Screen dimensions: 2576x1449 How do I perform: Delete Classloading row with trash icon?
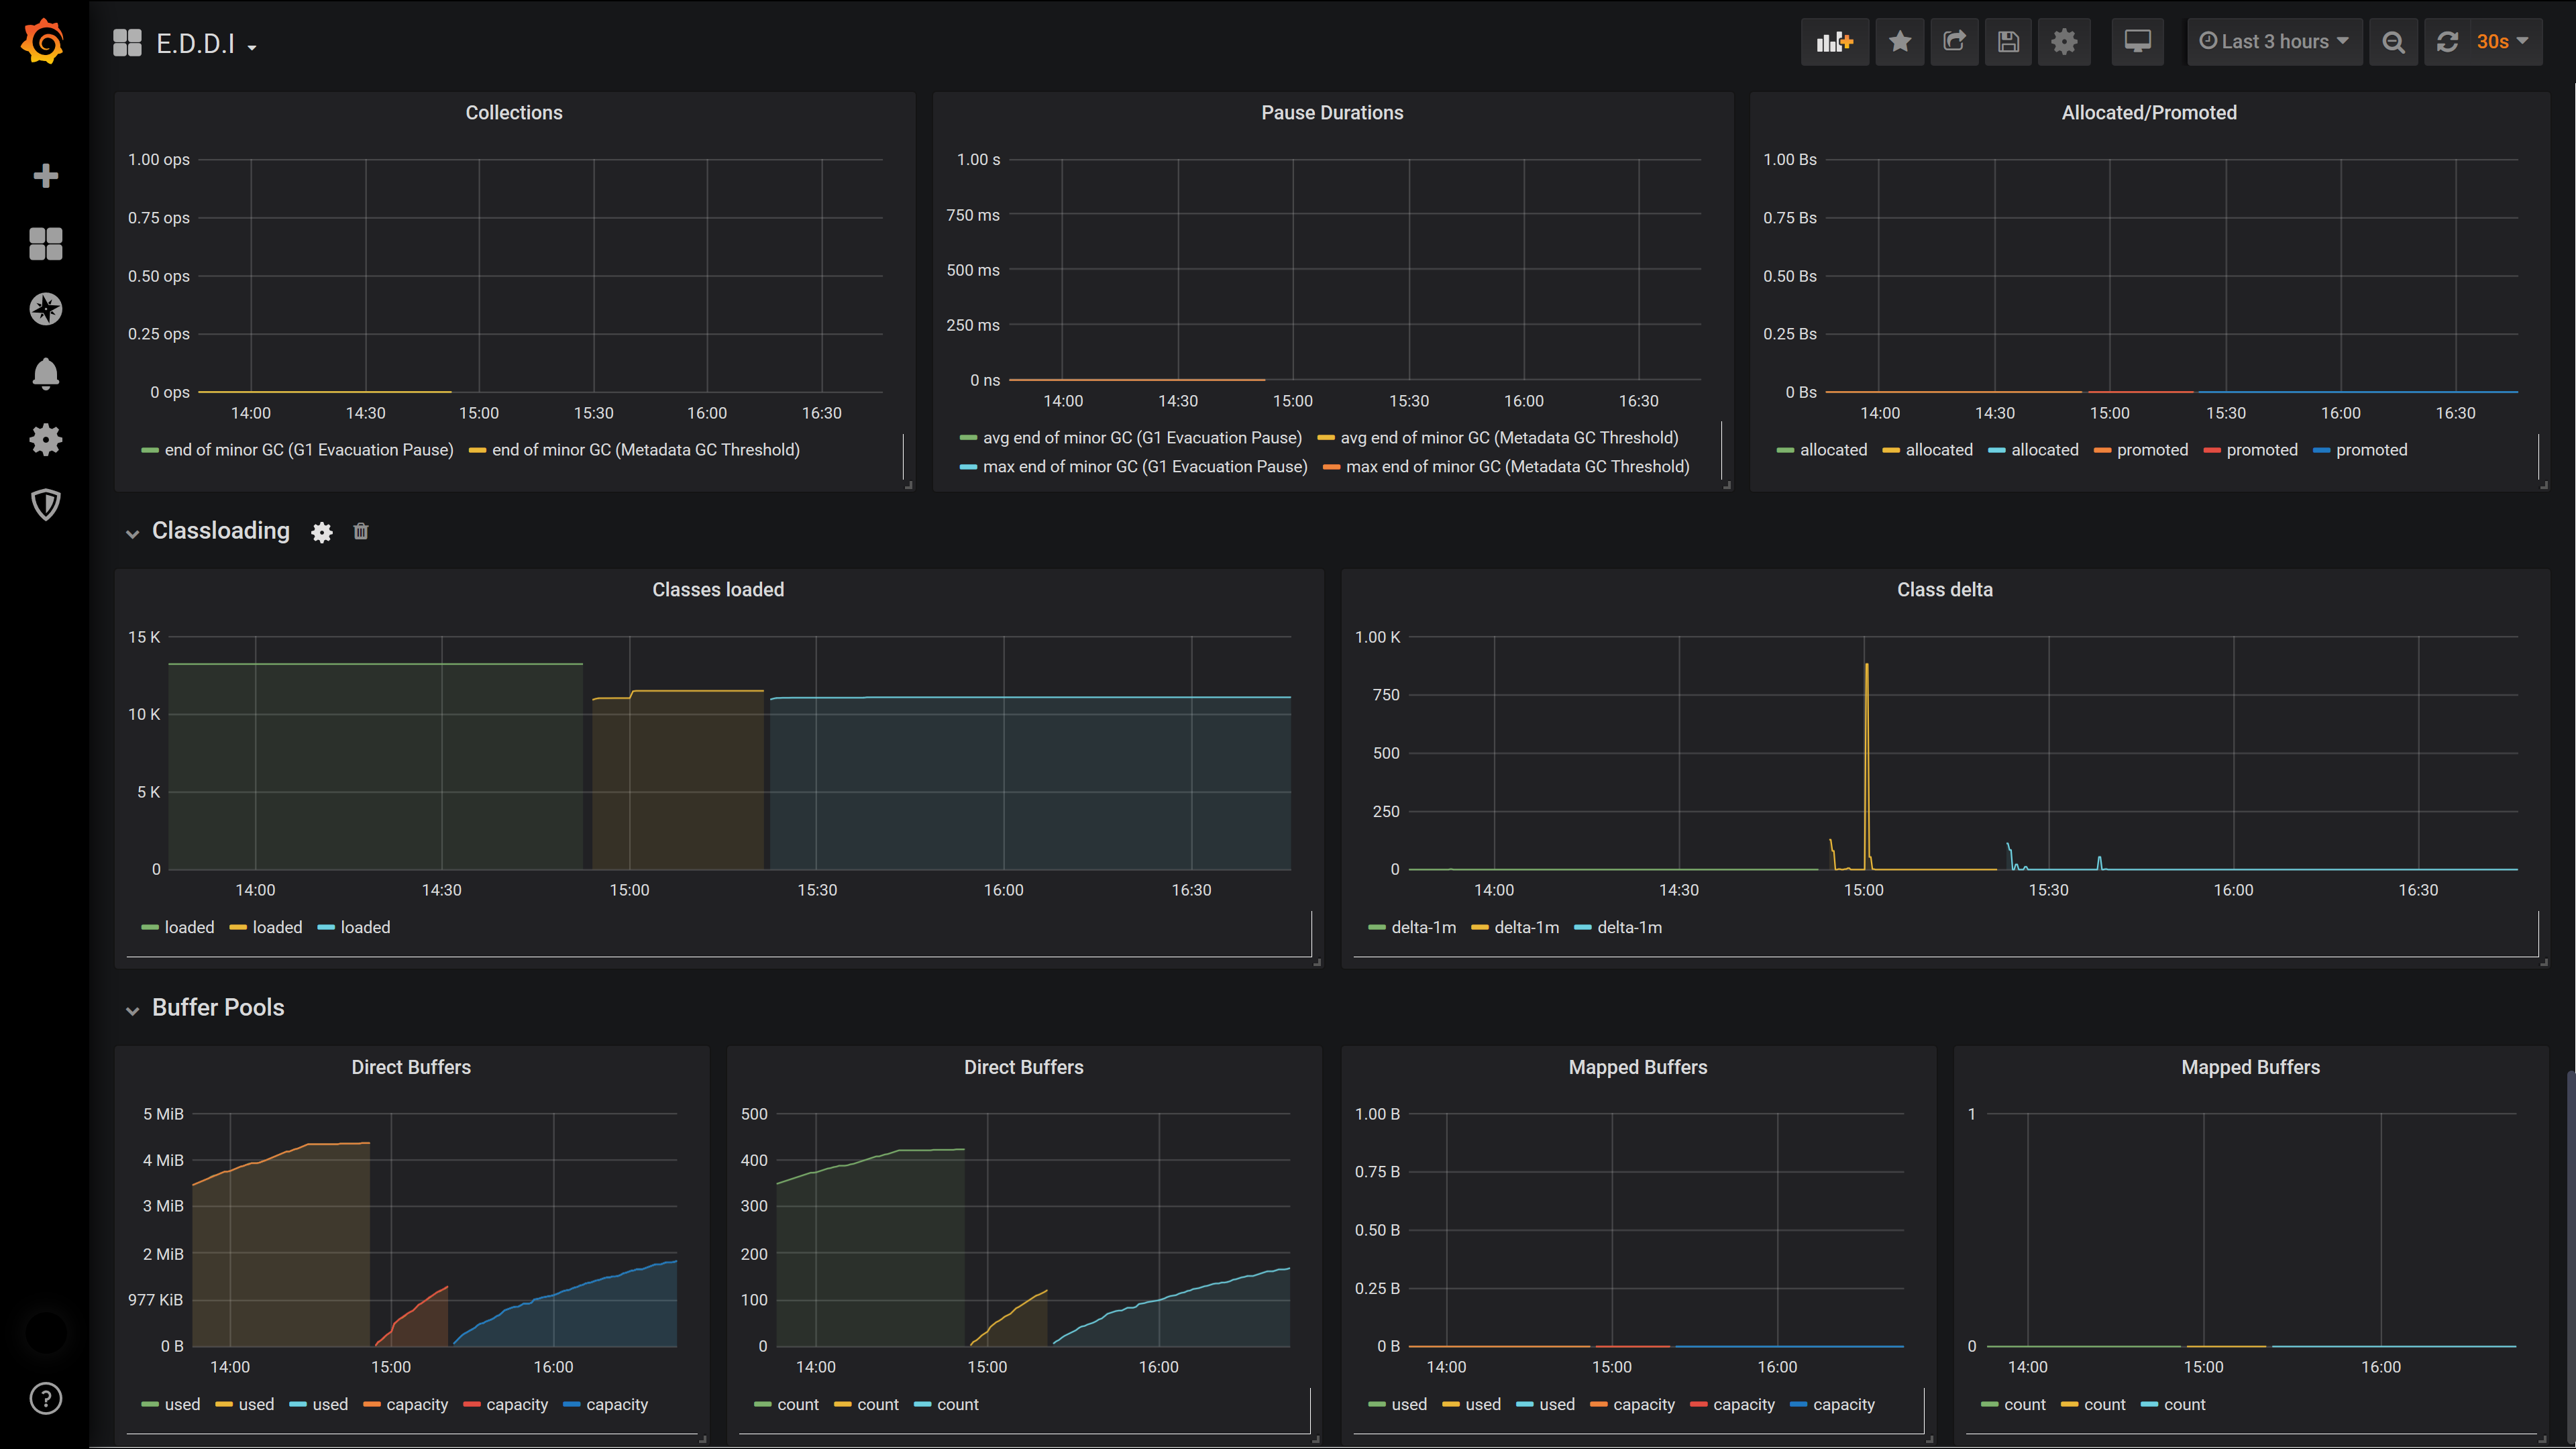click(361, 532)
